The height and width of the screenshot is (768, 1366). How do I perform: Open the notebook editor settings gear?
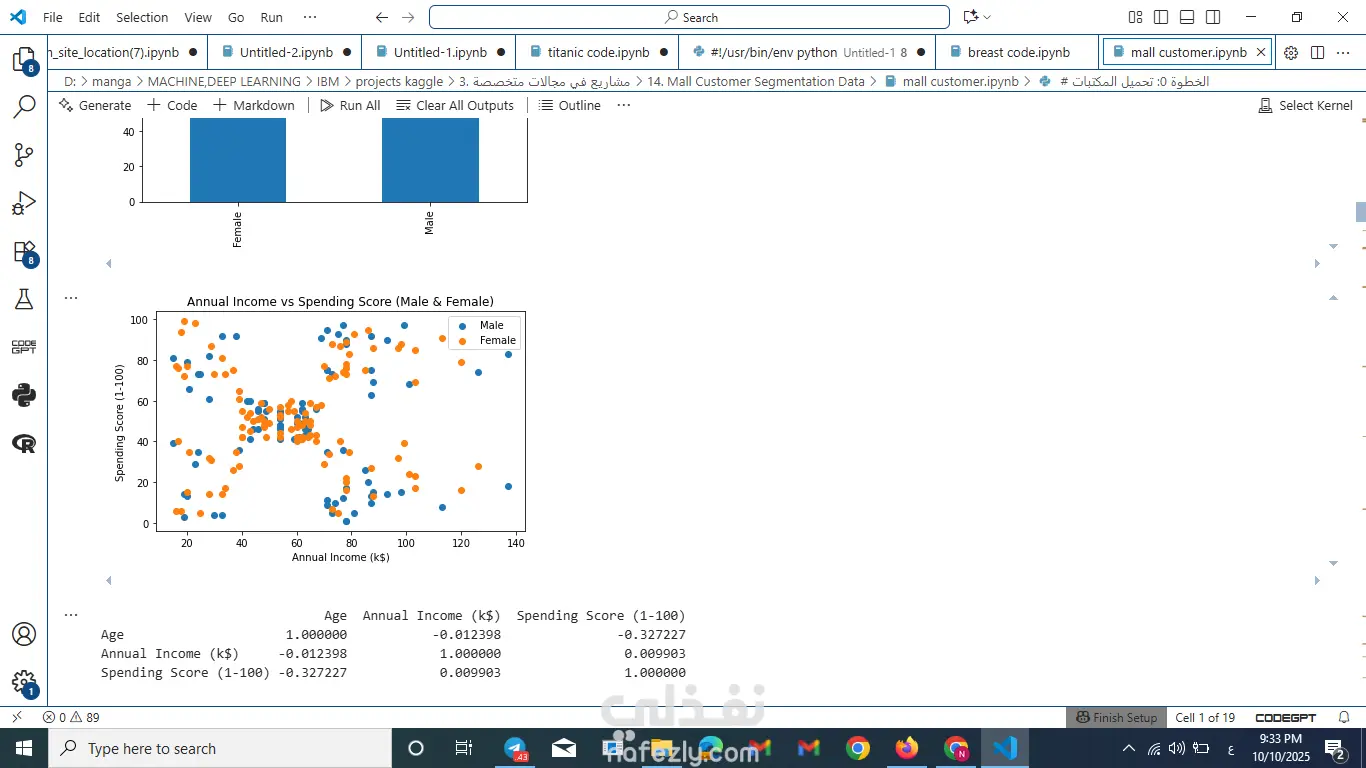[x=1291, y=52]
